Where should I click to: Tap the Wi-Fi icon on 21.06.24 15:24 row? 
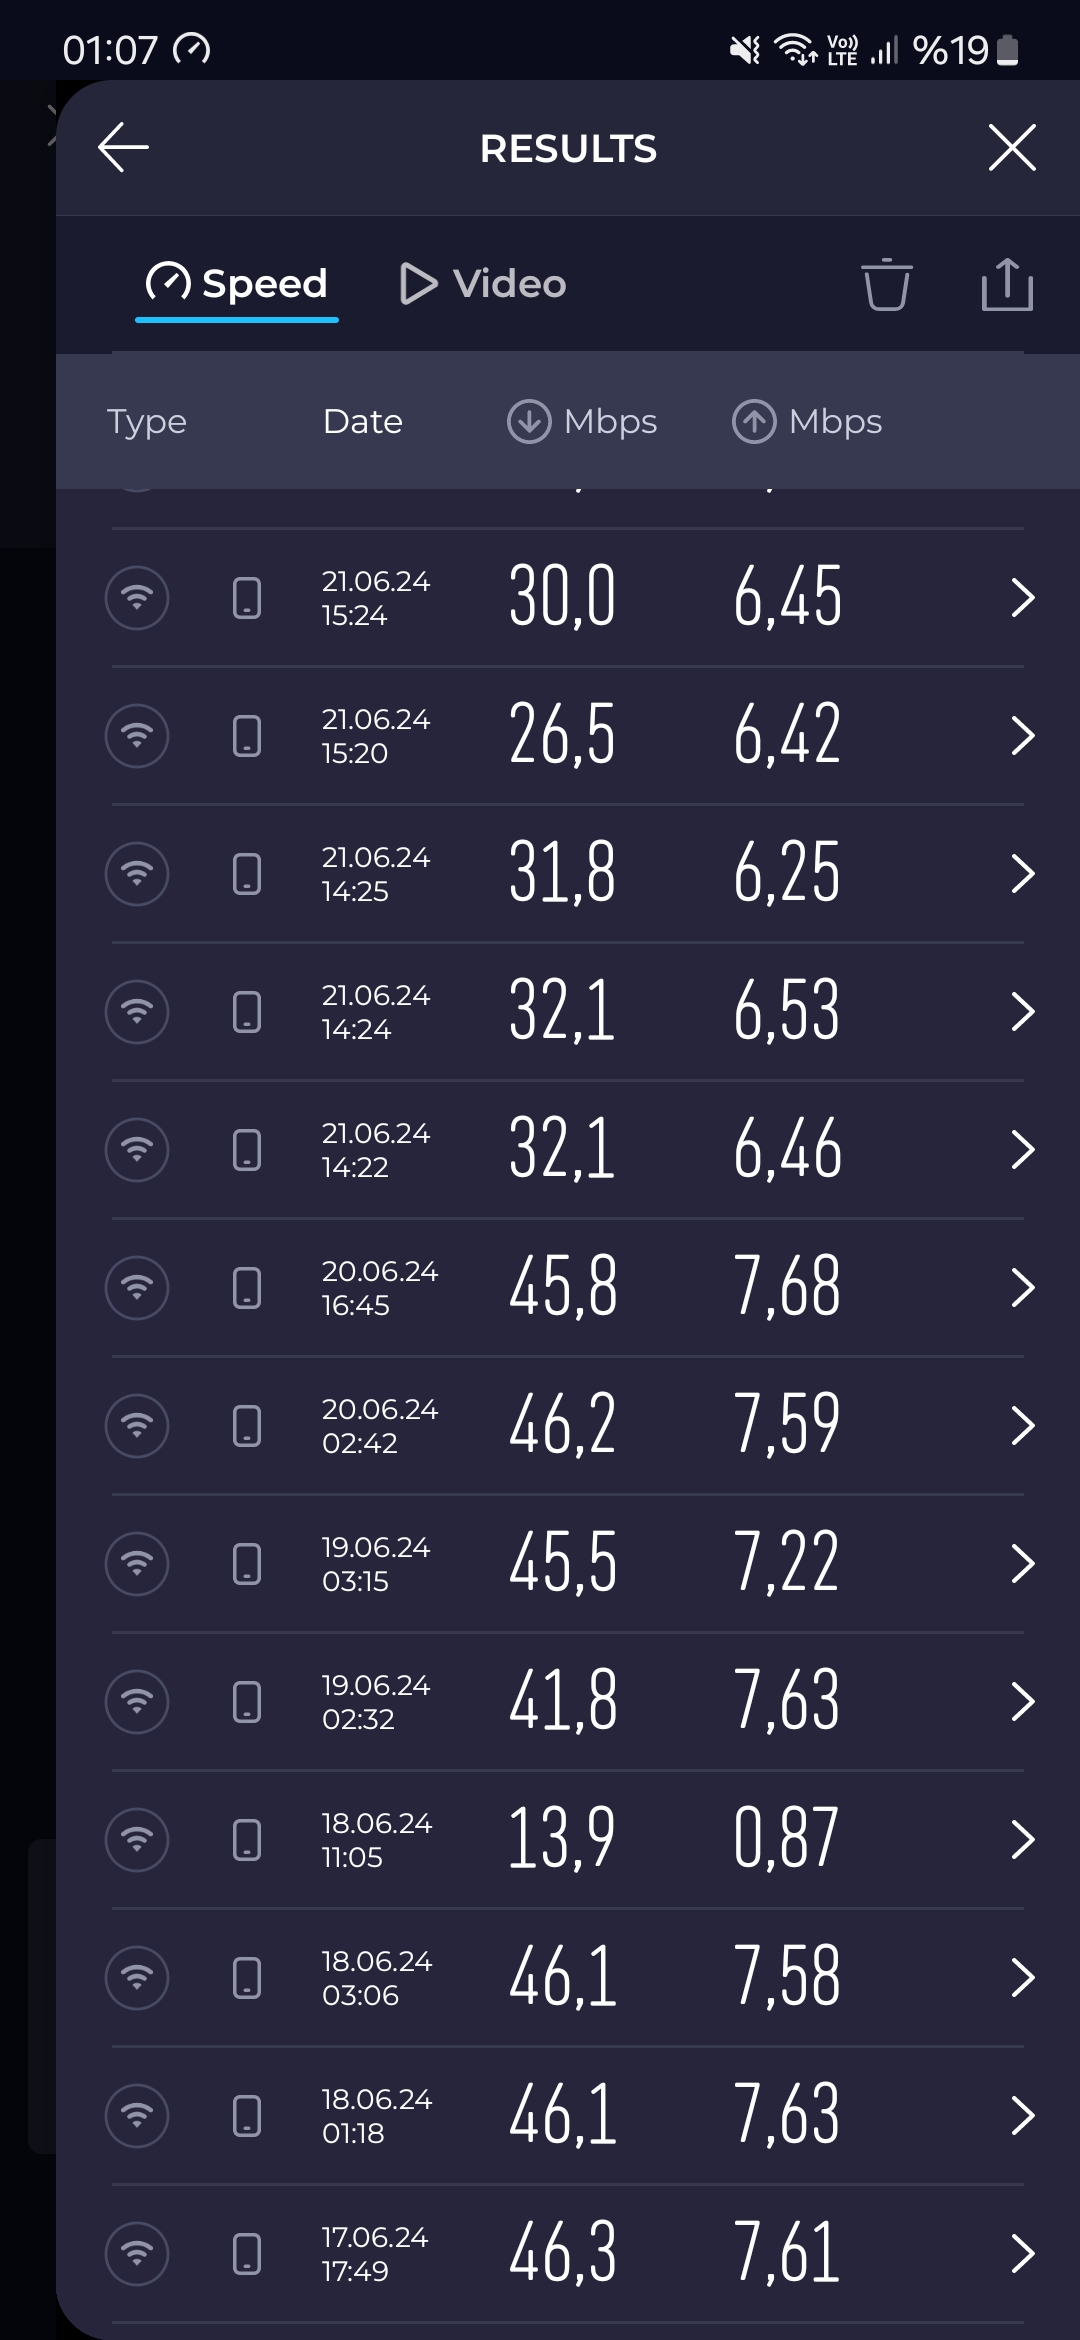(137, 598)
